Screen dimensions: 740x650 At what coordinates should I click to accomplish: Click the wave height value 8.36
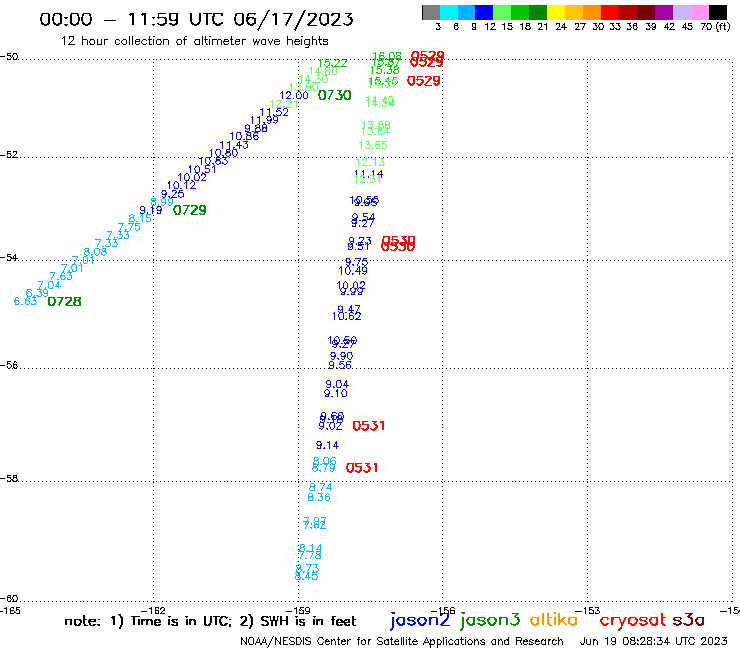tap(319, 497)
